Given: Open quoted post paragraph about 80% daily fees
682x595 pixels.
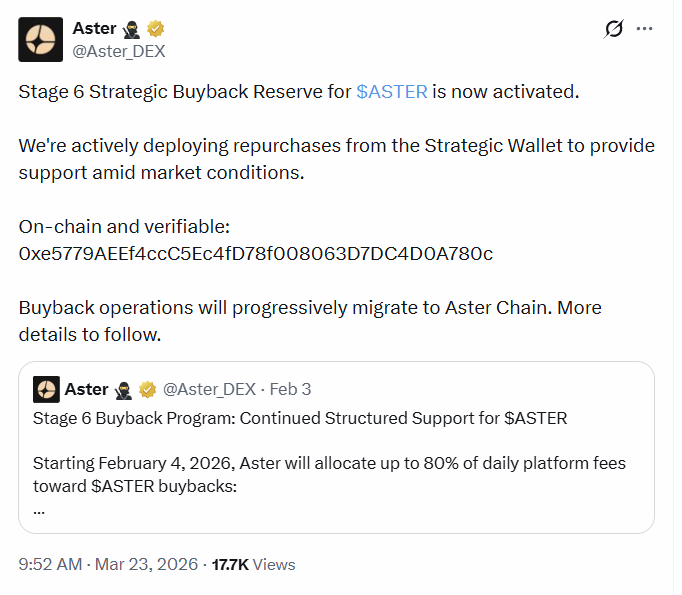Looking at the screenshot, I should tap(329, 474).
